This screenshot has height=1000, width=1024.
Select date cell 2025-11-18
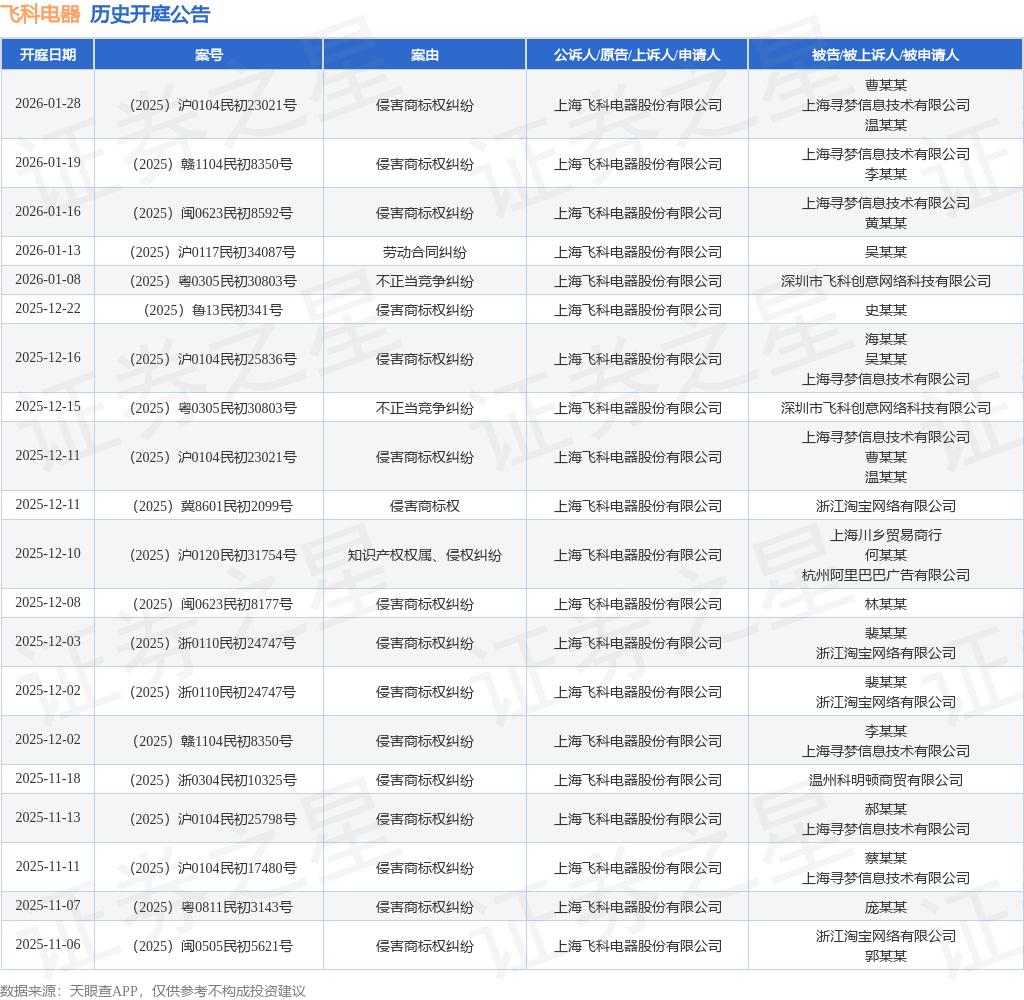48,778
